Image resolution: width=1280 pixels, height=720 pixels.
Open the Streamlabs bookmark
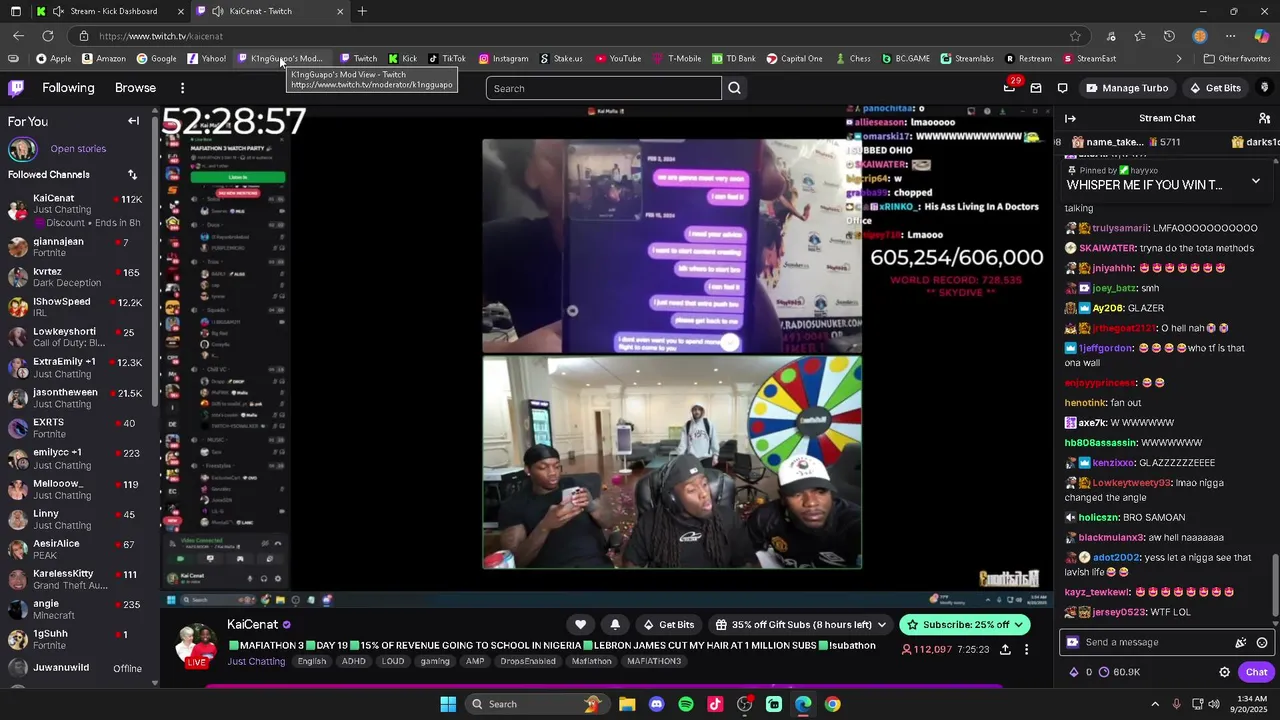(x=967, y=59)
